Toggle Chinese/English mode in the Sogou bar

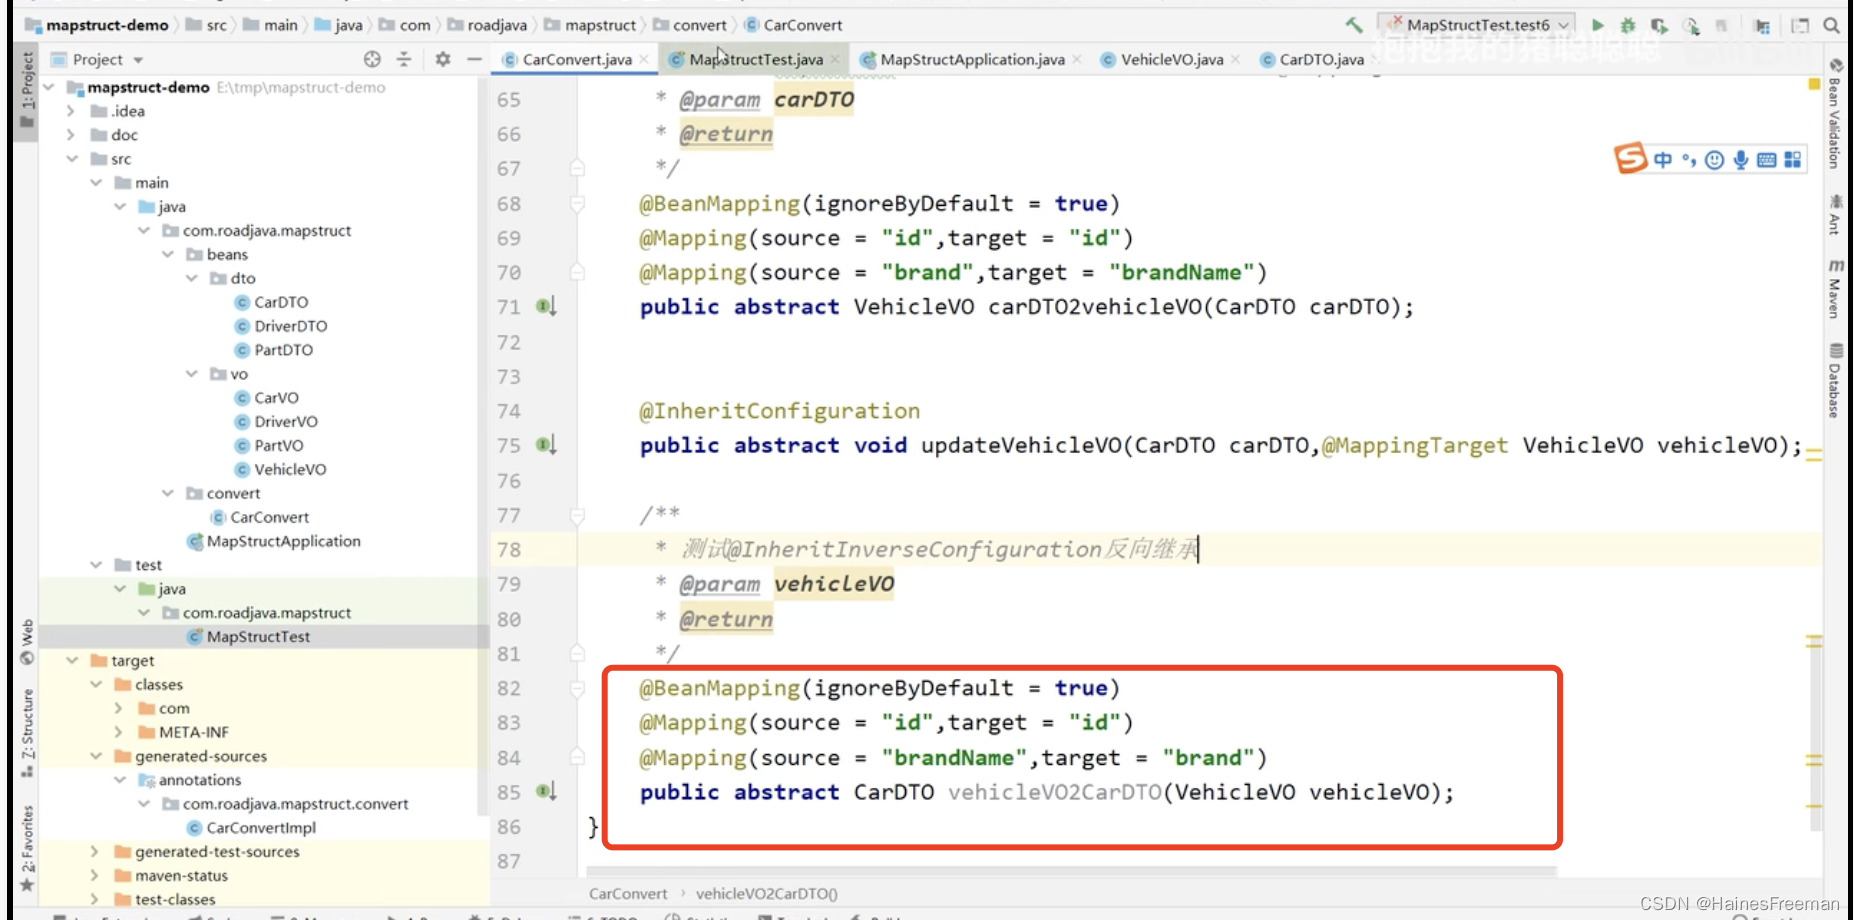click(1662, 160)
